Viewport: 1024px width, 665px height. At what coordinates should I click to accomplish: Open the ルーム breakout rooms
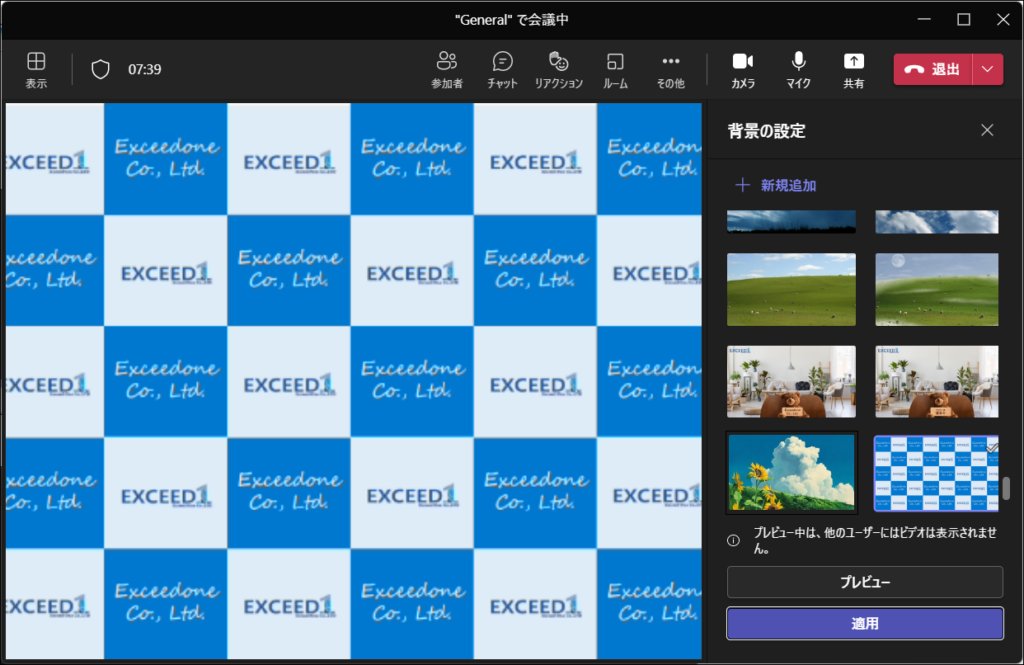point(615,69)
